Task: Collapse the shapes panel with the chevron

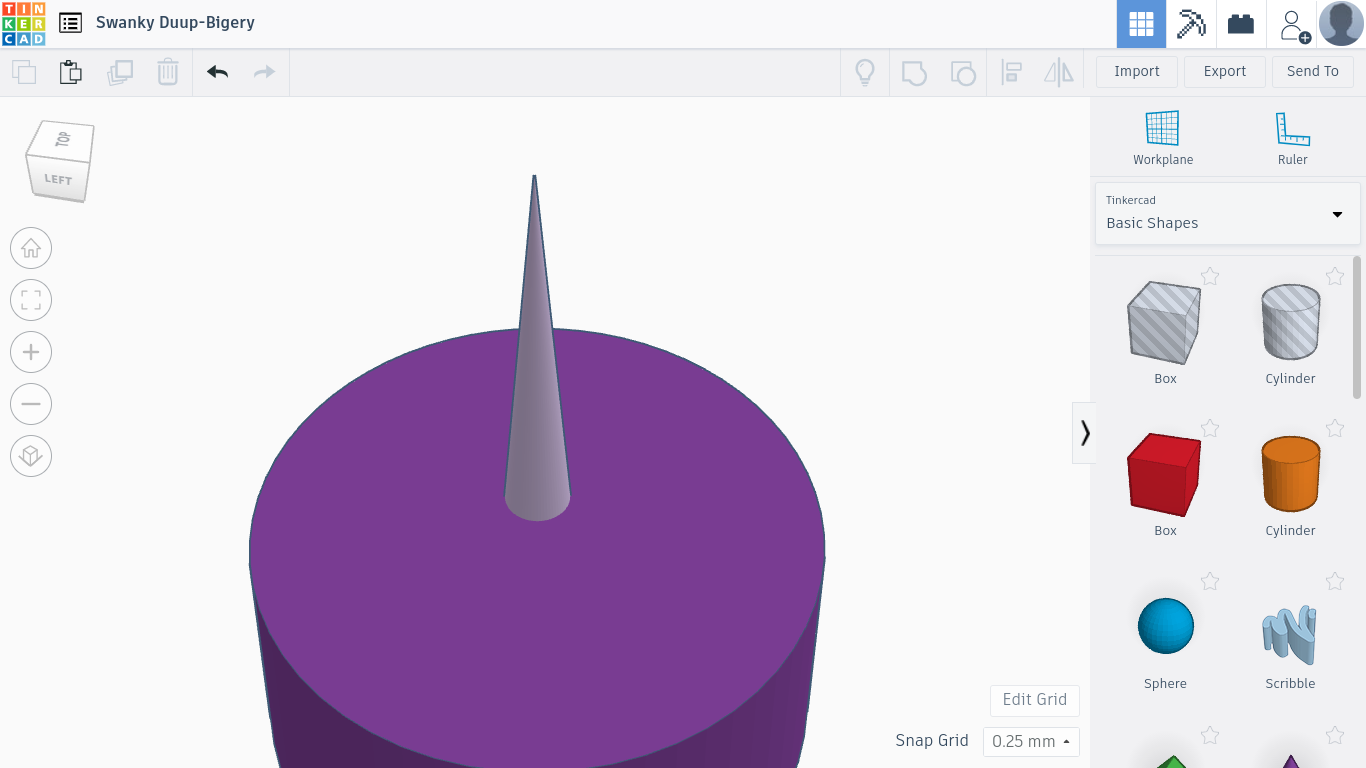Action: 1084,432
